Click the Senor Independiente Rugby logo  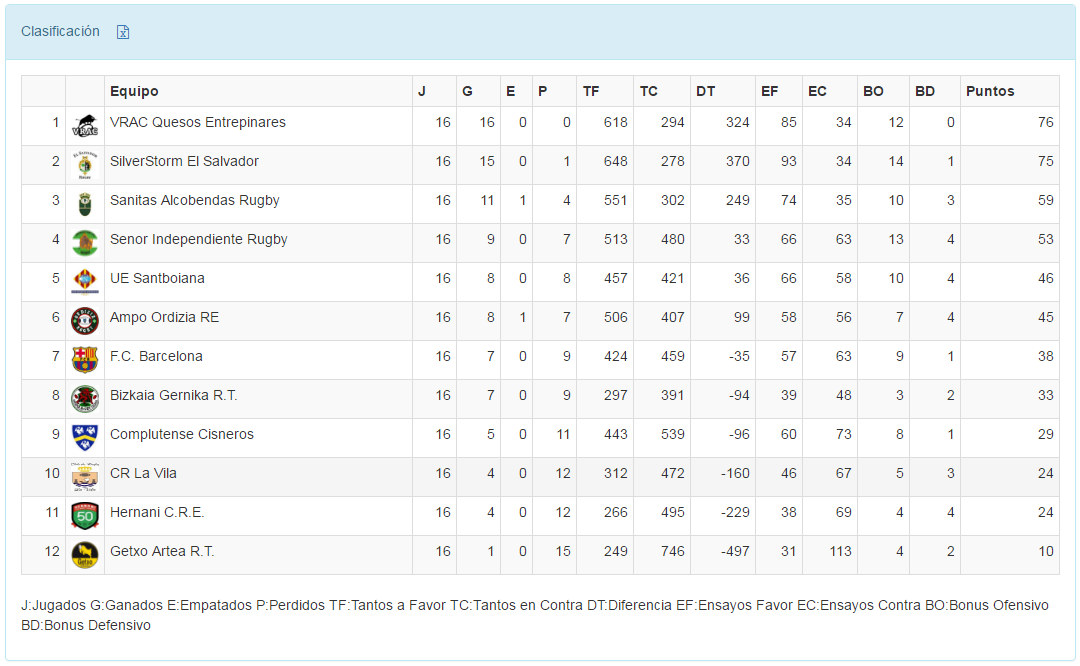[x=85, y=243]
